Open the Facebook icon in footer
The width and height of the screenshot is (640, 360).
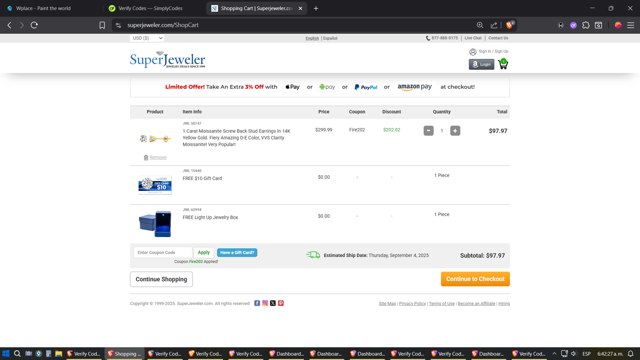pyautogui.click(x=257, y=303)
